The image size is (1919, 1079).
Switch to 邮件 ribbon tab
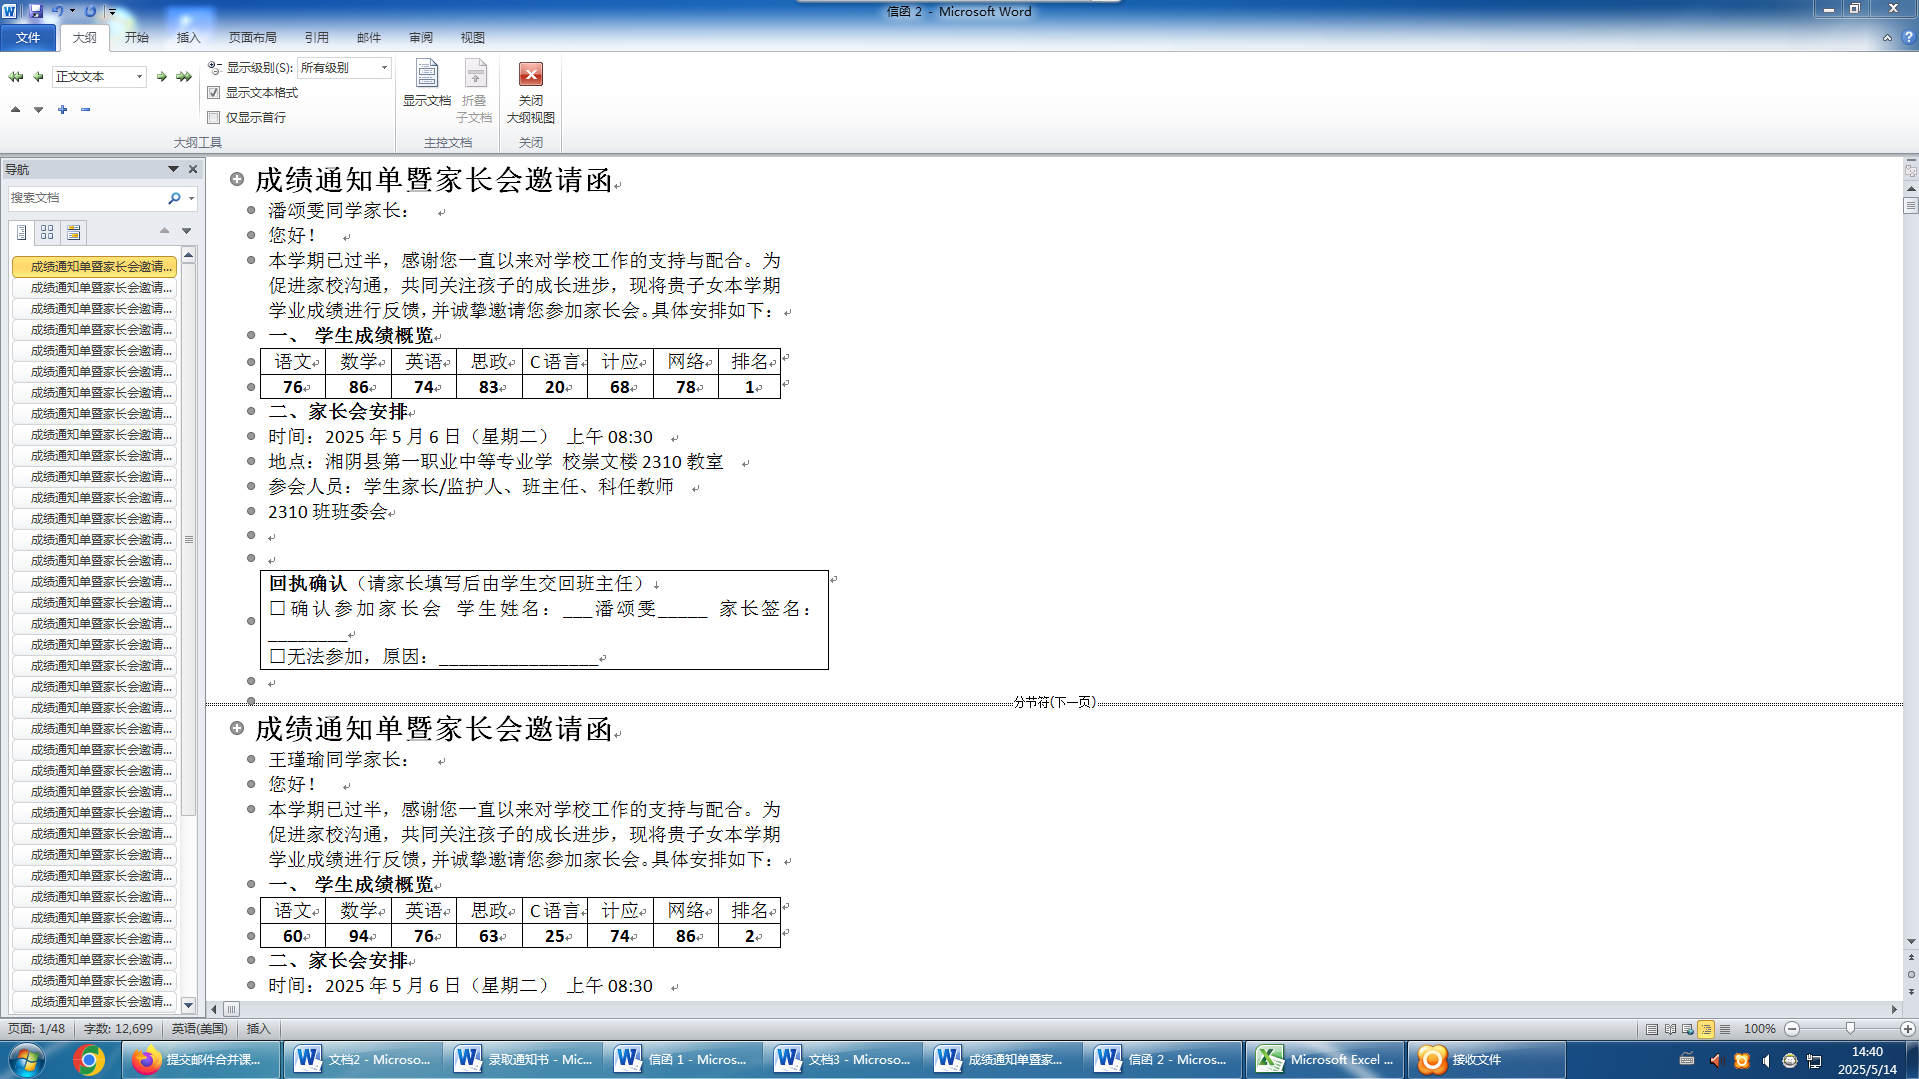[x=369, y=37]
